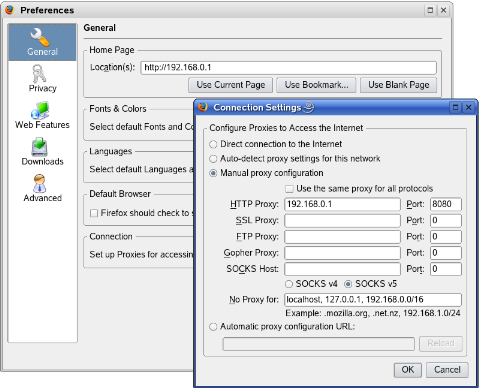This screenshot has width=480, height=389.
Task: Enable Use the same proxy for all protocols
Action: click(289, 189)
